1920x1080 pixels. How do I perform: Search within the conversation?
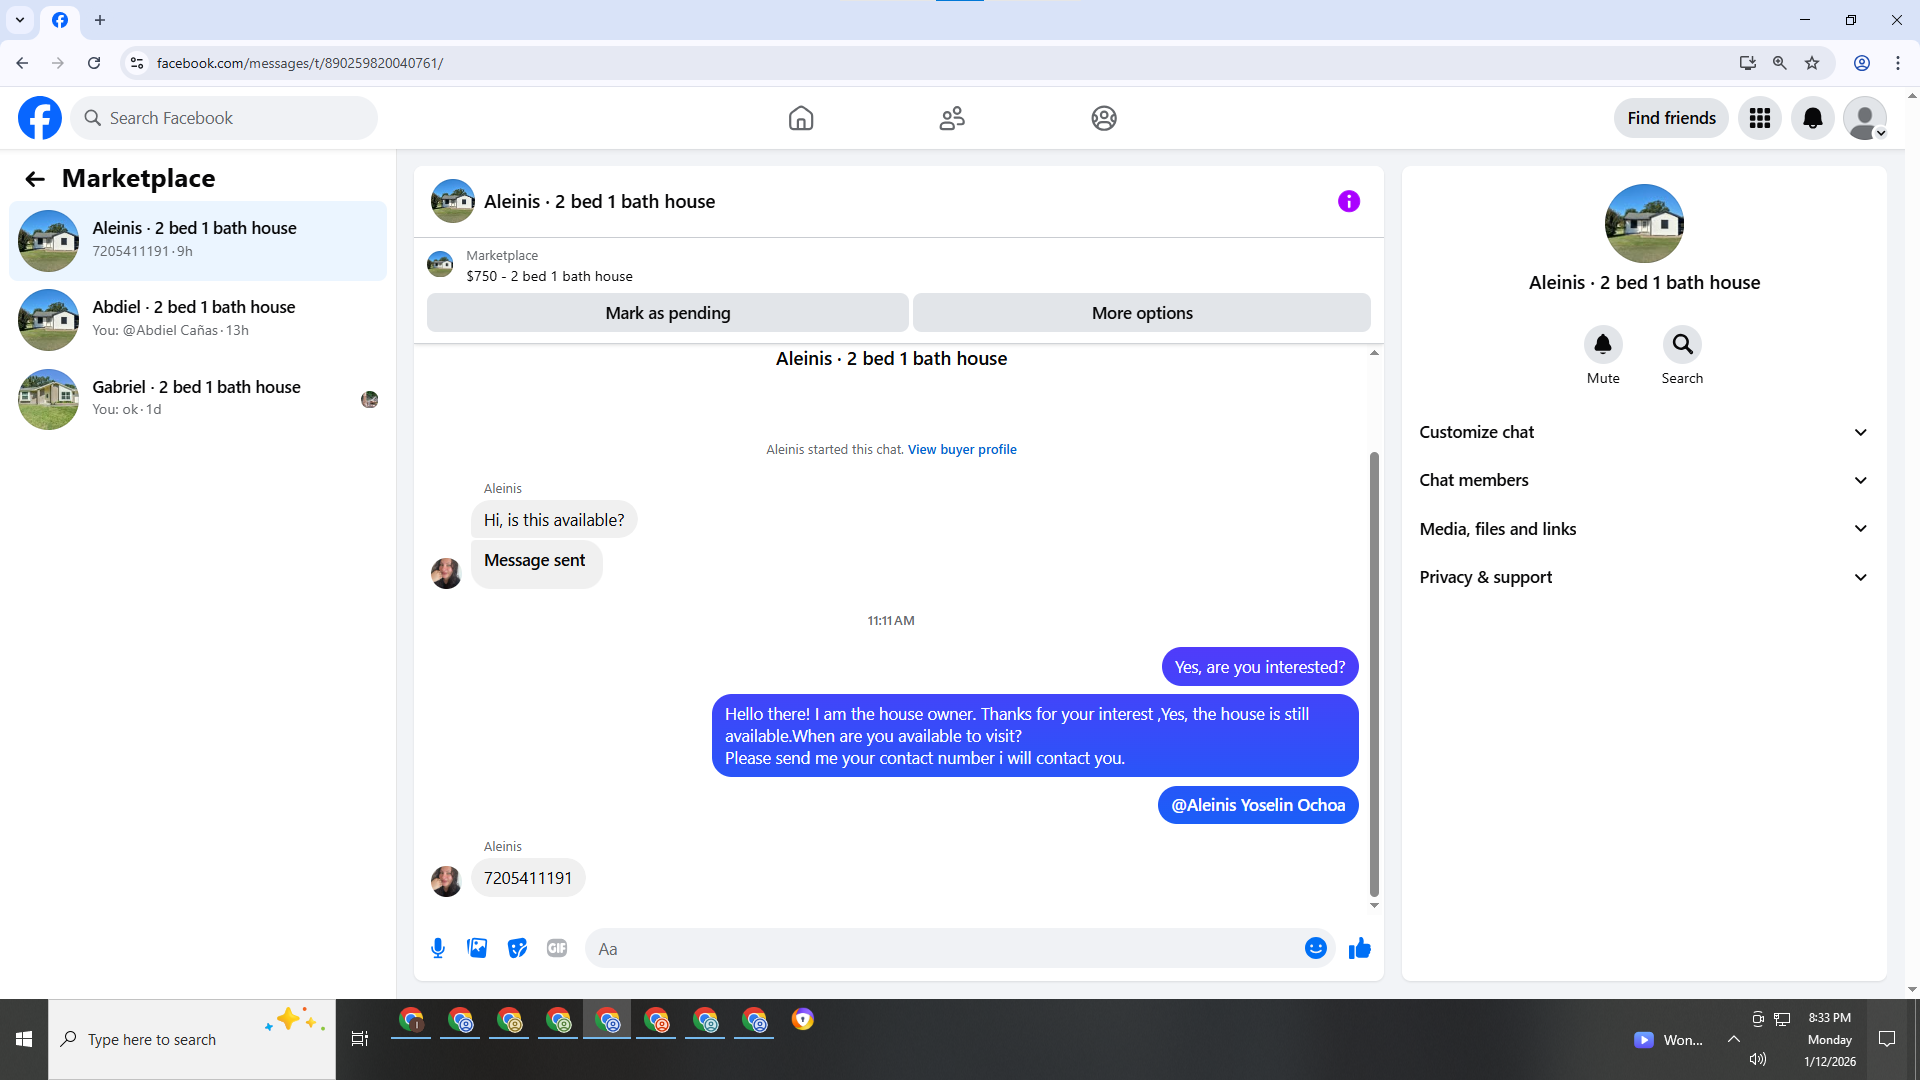[1682, 345]
